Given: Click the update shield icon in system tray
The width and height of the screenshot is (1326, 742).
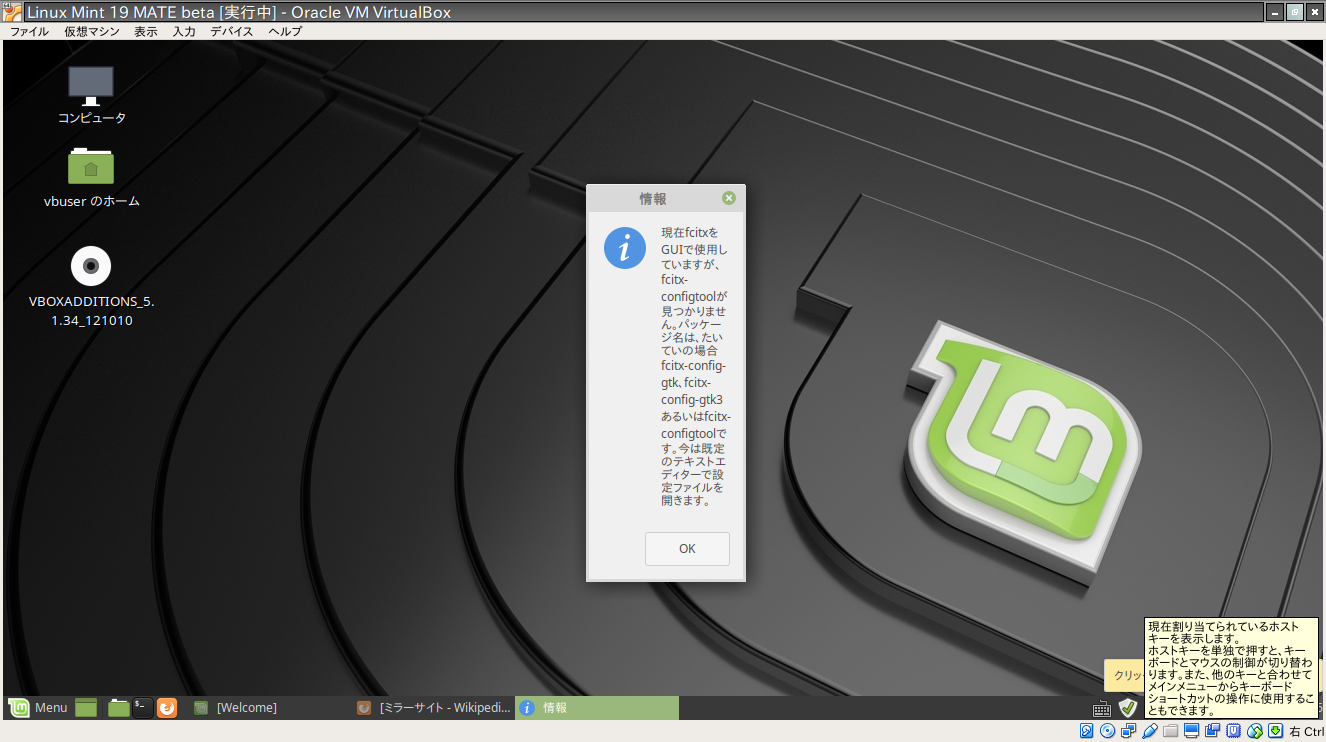Looking at the screenshot, I should point(1128,707).
